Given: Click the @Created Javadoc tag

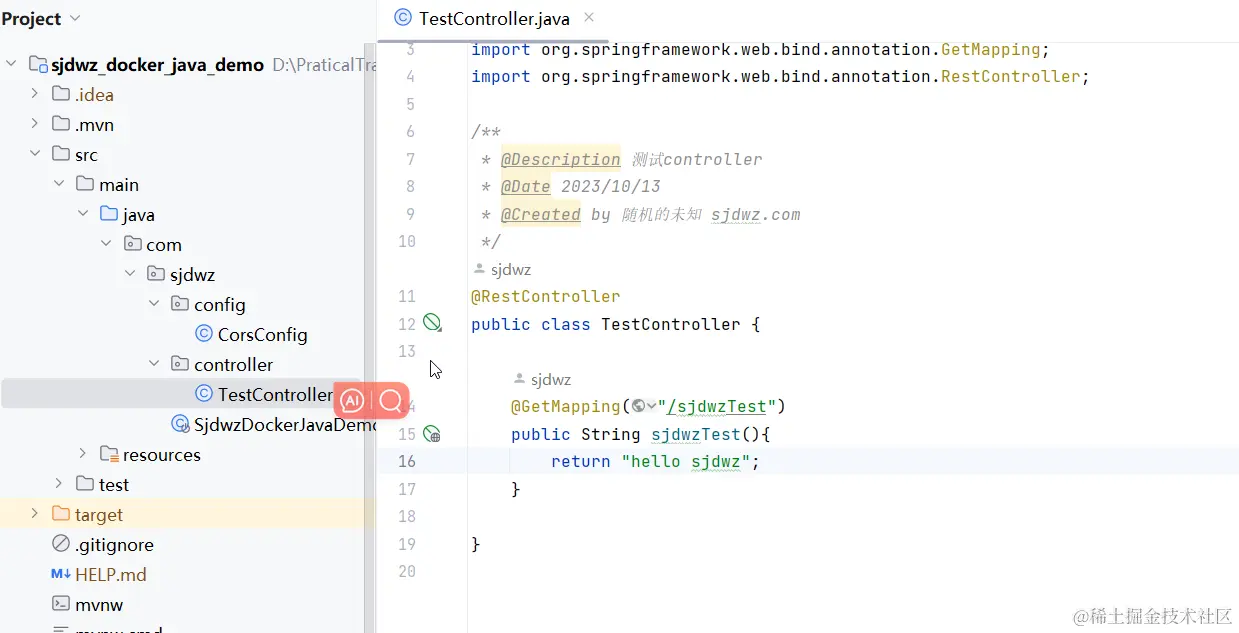Looking at the screenshot, I should (541, 214).
